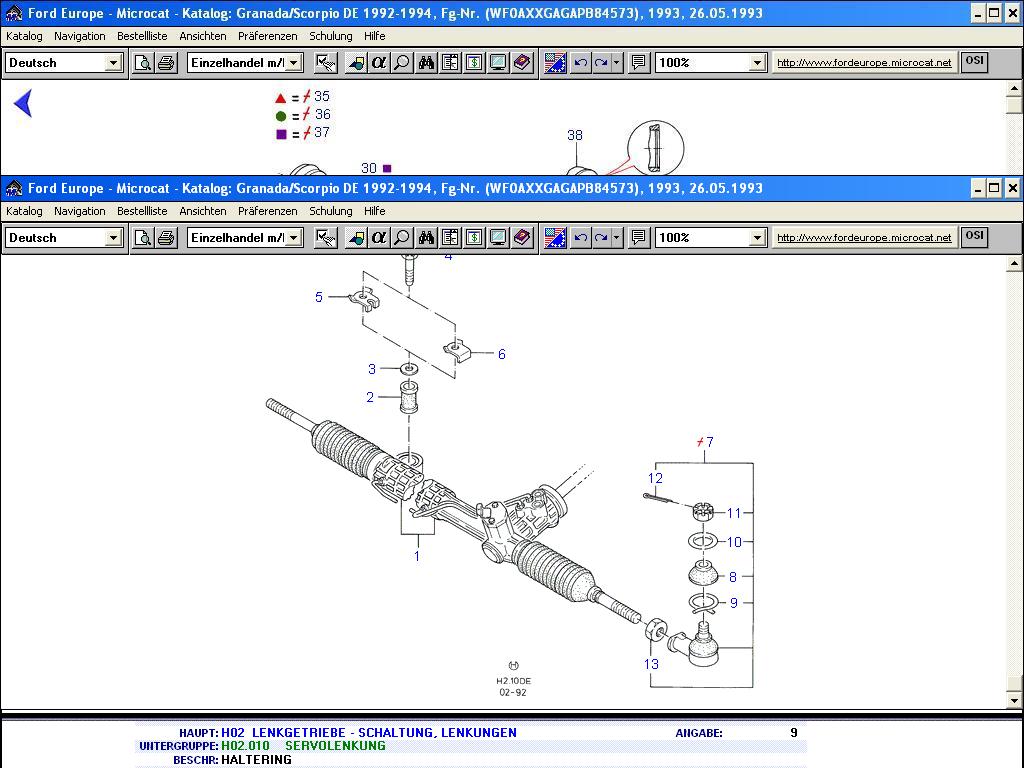Image resolution: width=1024 pixels, height=768 pixels.
Task: Click callout 5 bracket label on the diagram
Action: point(319,297)
